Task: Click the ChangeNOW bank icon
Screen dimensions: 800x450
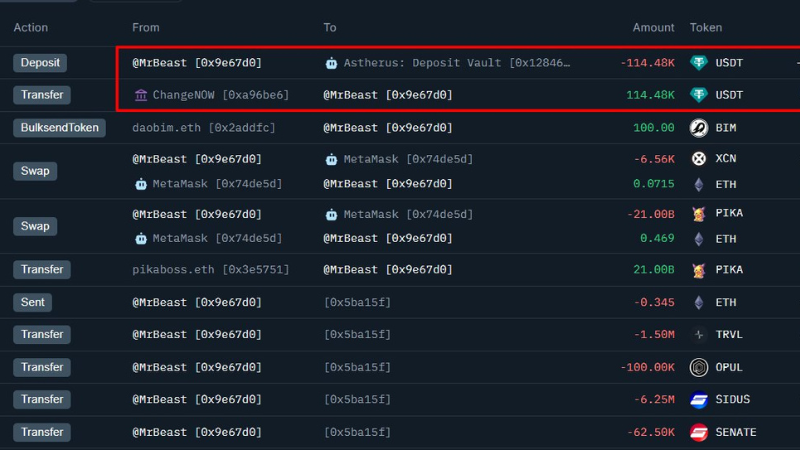Action: click(141, 95)
